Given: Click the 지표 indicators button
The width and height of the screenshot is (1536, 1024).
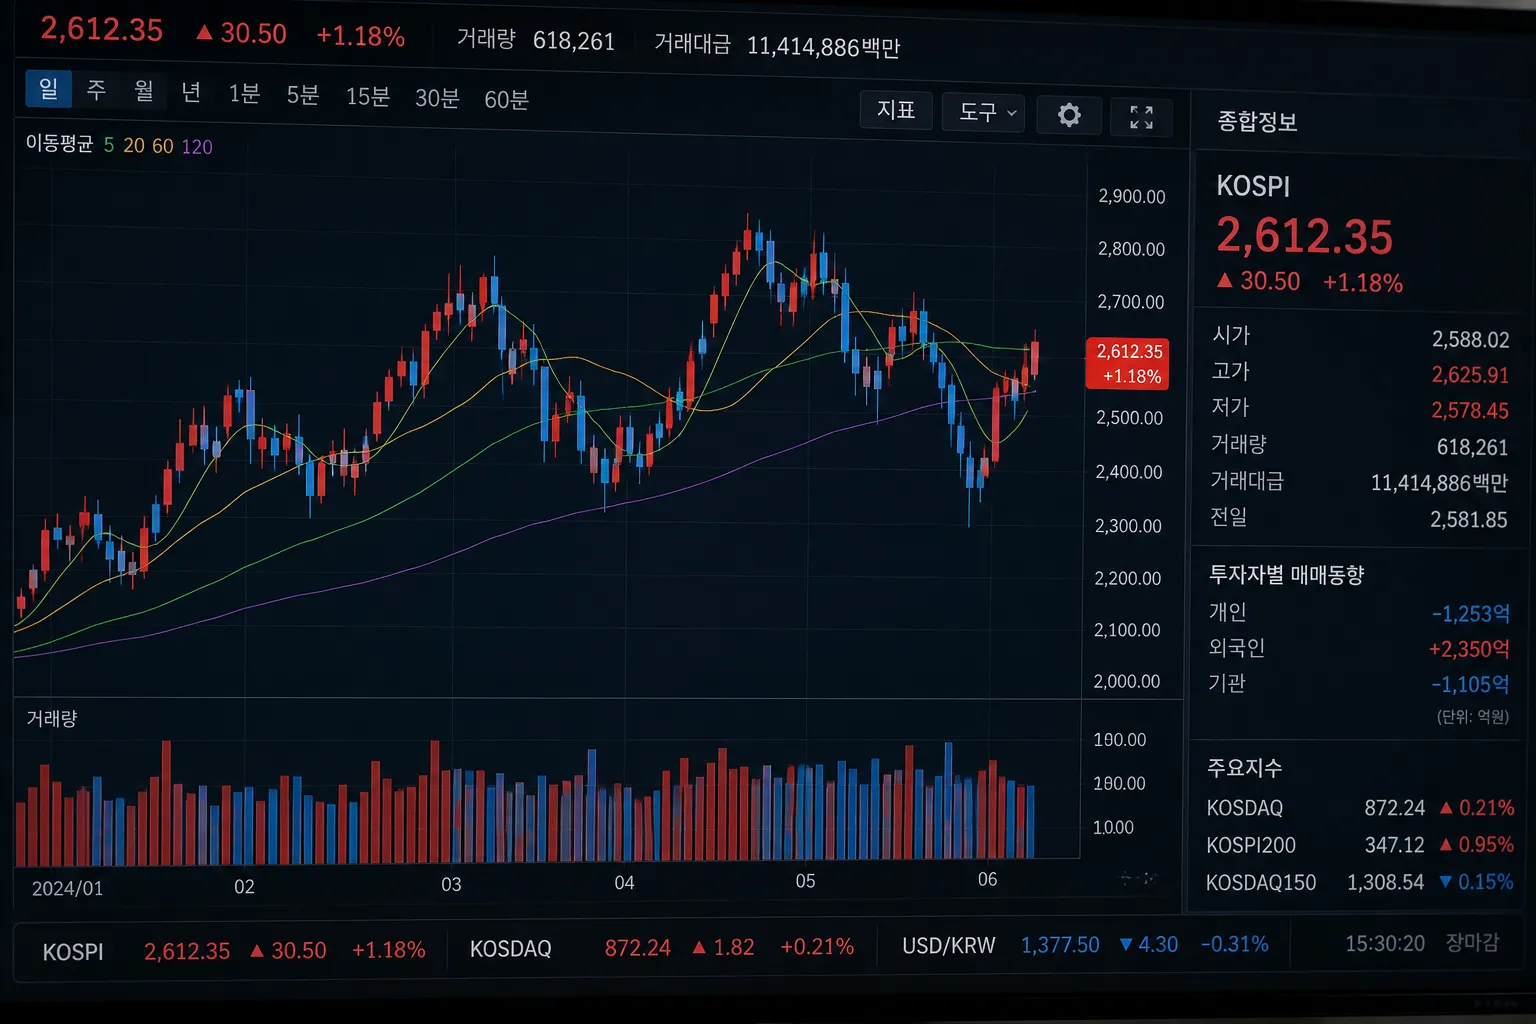Looking at the screenshot, I should pyautogui.click(x=896, y=110).
